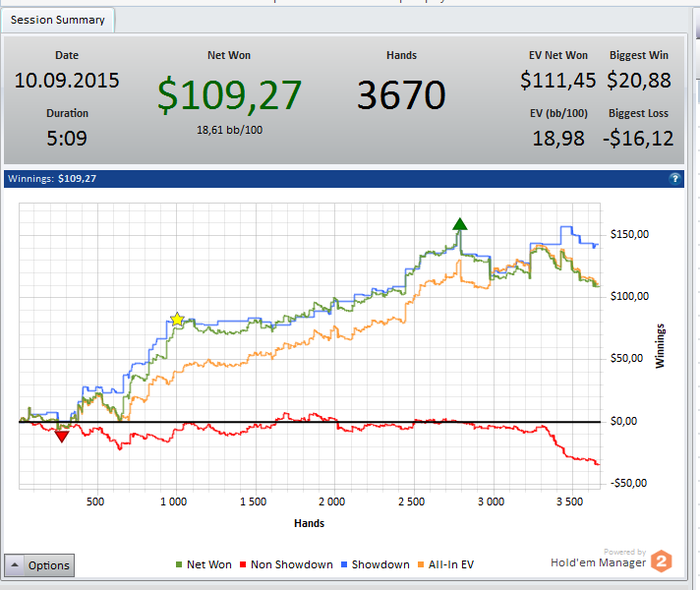Click the 2 000 hands axis label
700x590 pixels.
(x=332, y=502)
